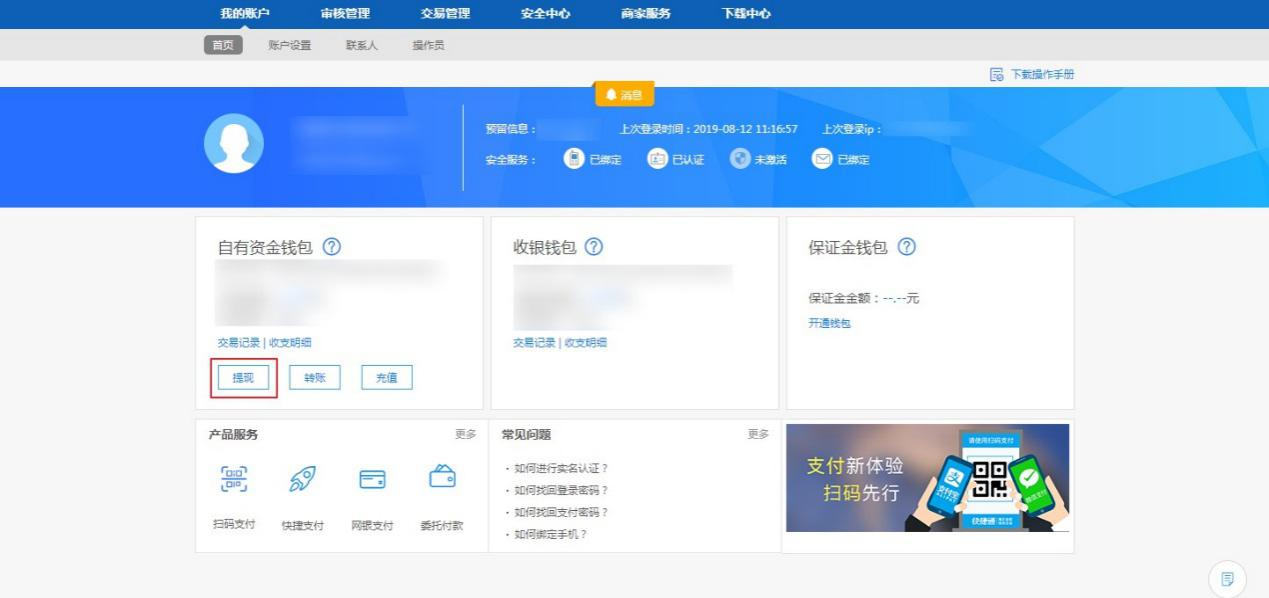1269x598 pixels.
Task: Click the help icon beside 收银钱包
Action: (593, 247)
